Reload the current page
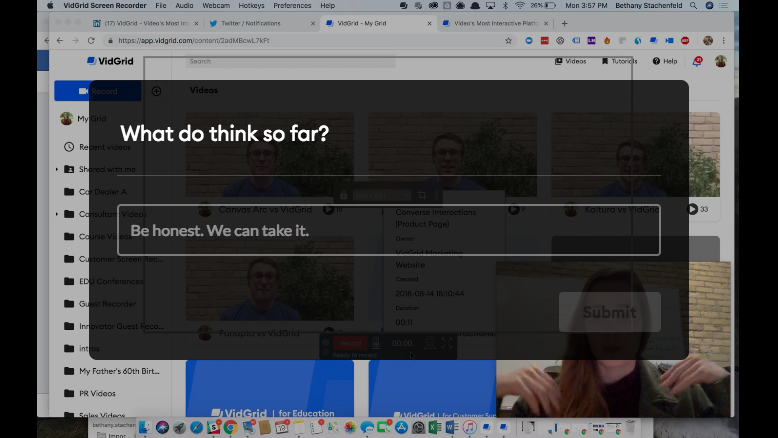The width and height of the screenshot is (778, 438). point(91,41)
